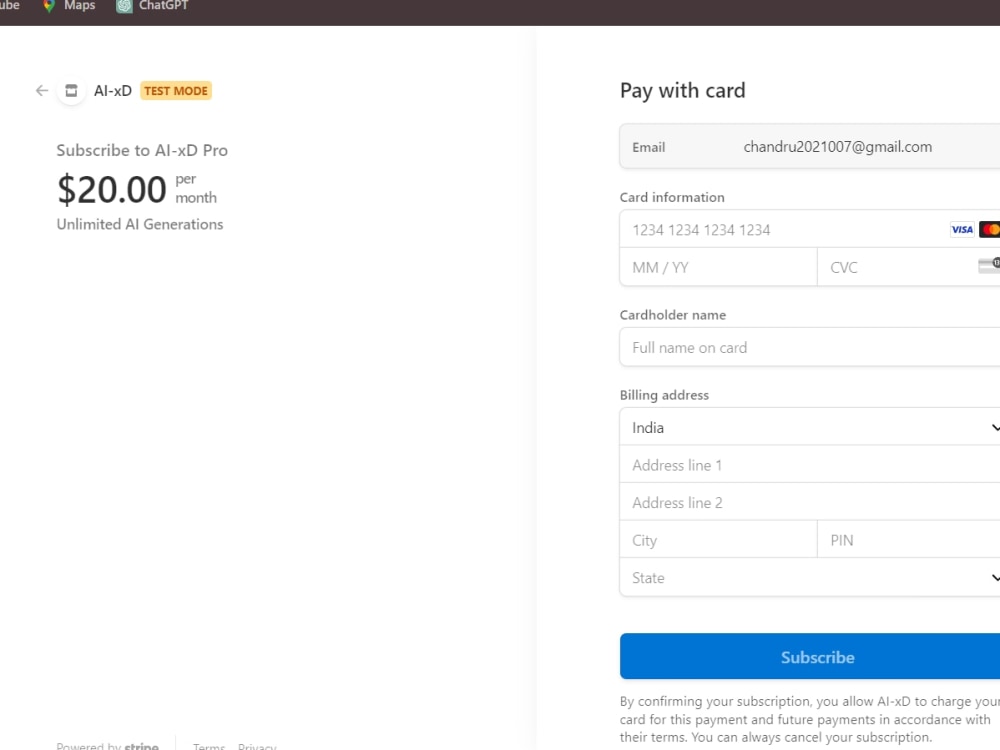Click the Visa card brand icon
1000x750 pixels.
point(962,230)
